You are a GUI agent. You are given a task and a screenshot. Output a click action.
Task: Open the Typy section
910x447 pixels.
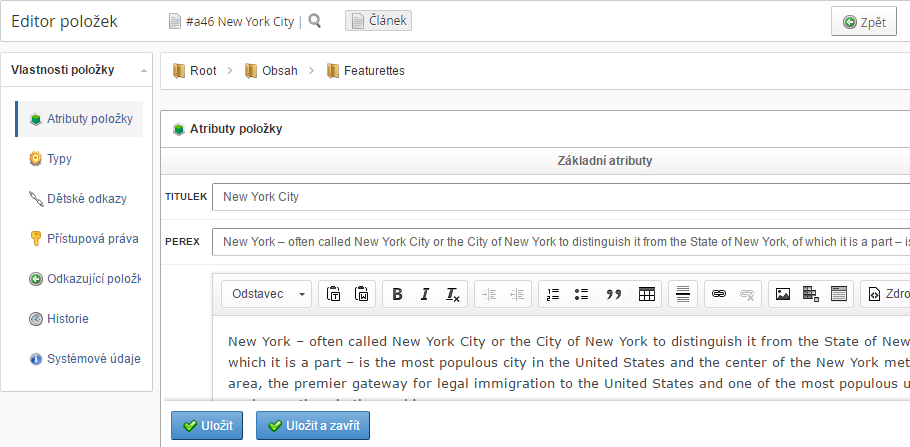[51, 158]
